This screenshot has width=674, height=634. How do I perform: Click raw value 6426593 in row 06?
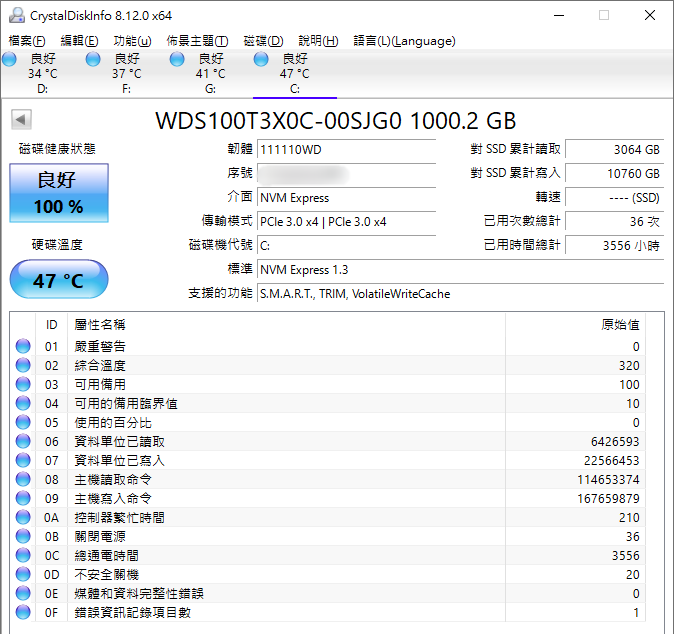point(615,441)
